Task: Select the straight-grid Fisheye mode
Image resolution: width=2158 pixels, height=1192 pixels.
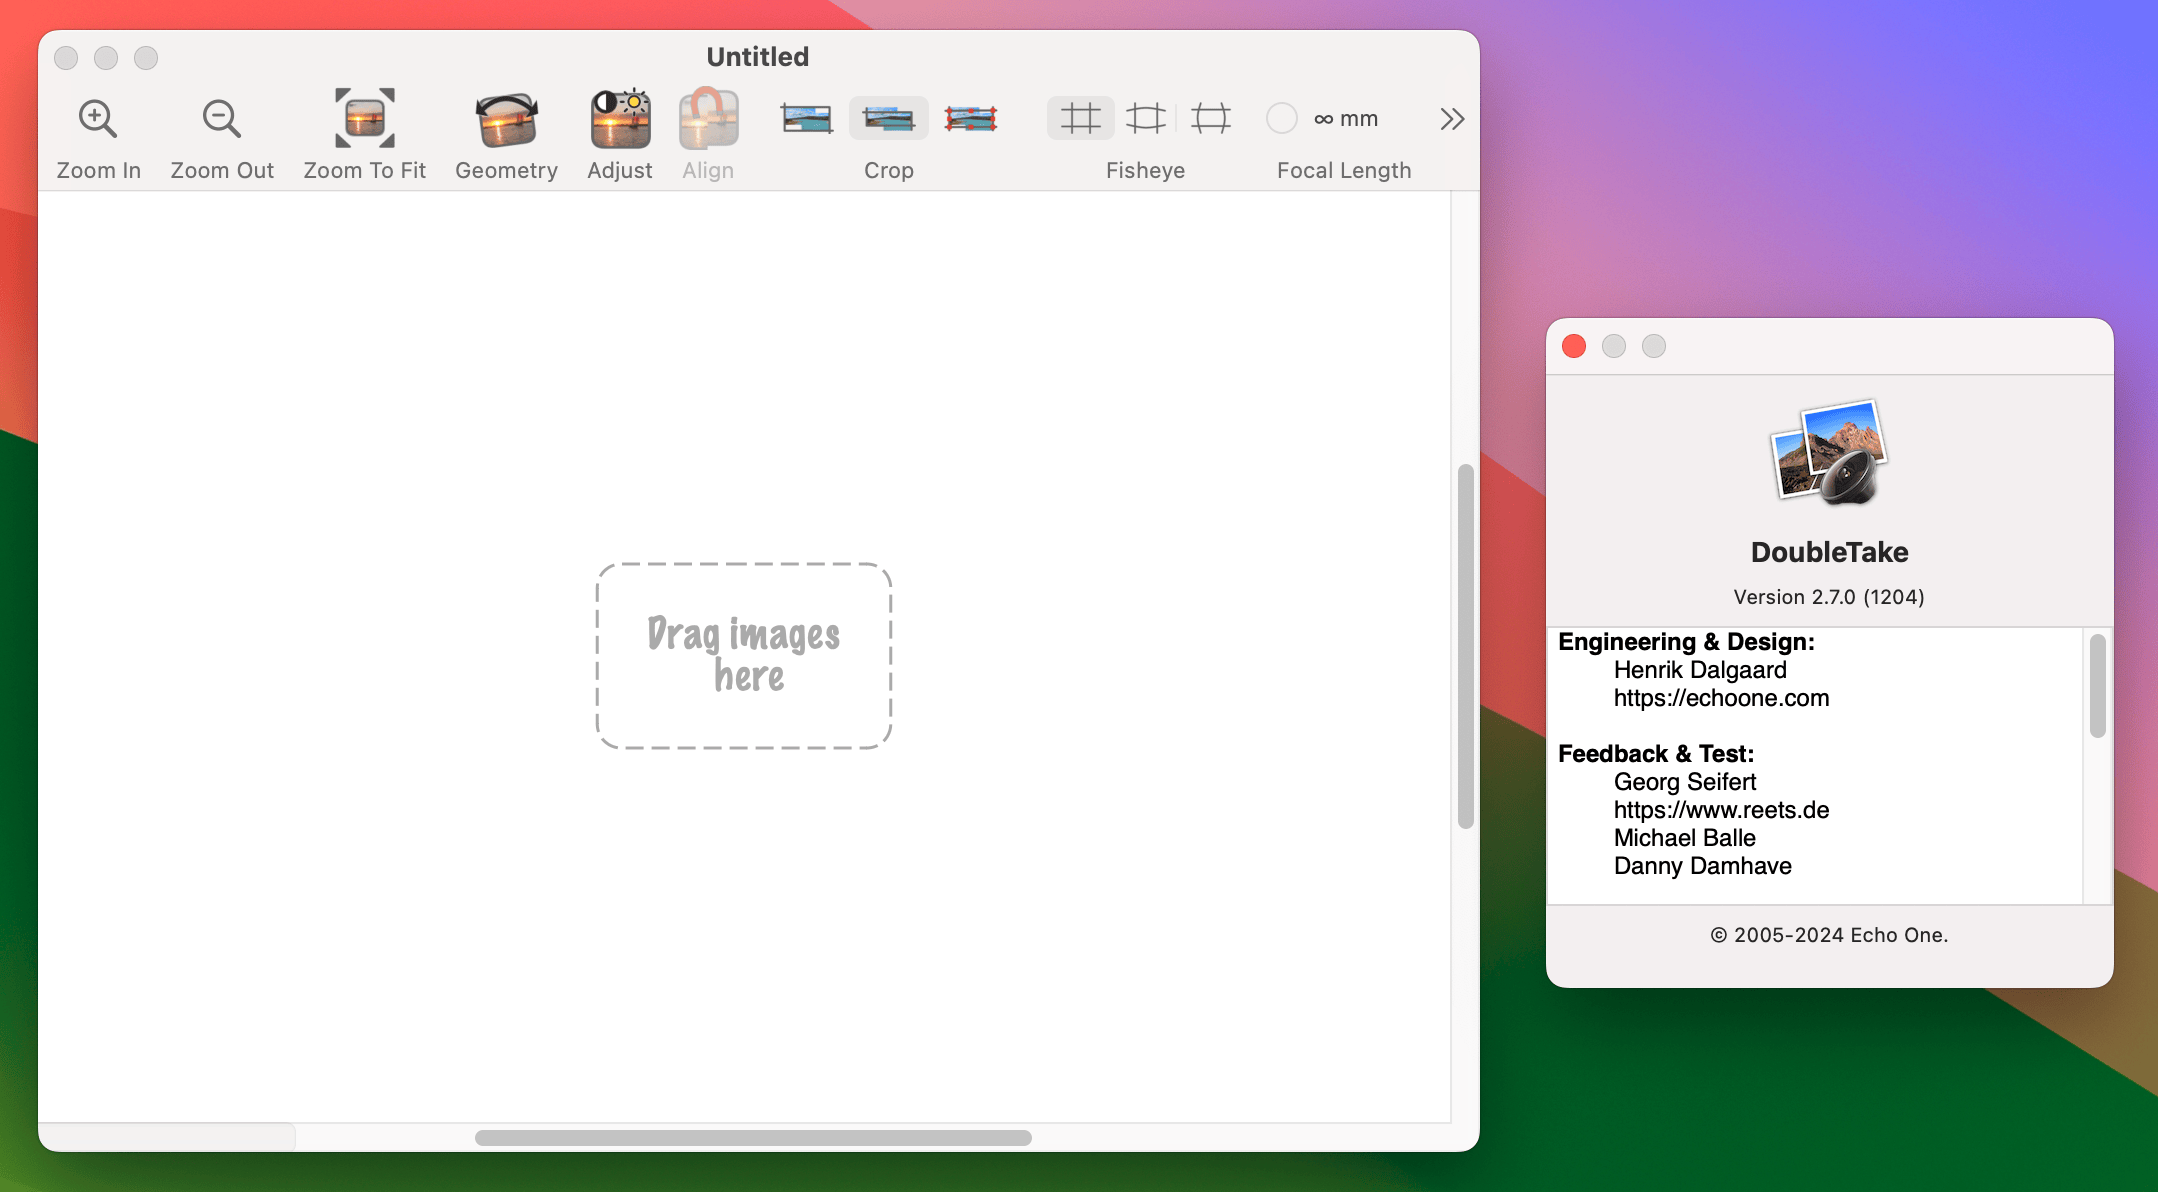Action: pyautogui.click(x=1080, y=119)
